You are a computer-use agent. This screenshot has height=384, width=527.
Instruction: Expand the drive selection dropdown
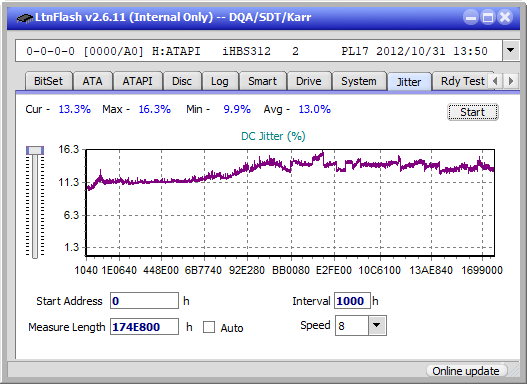coord(511,51)
